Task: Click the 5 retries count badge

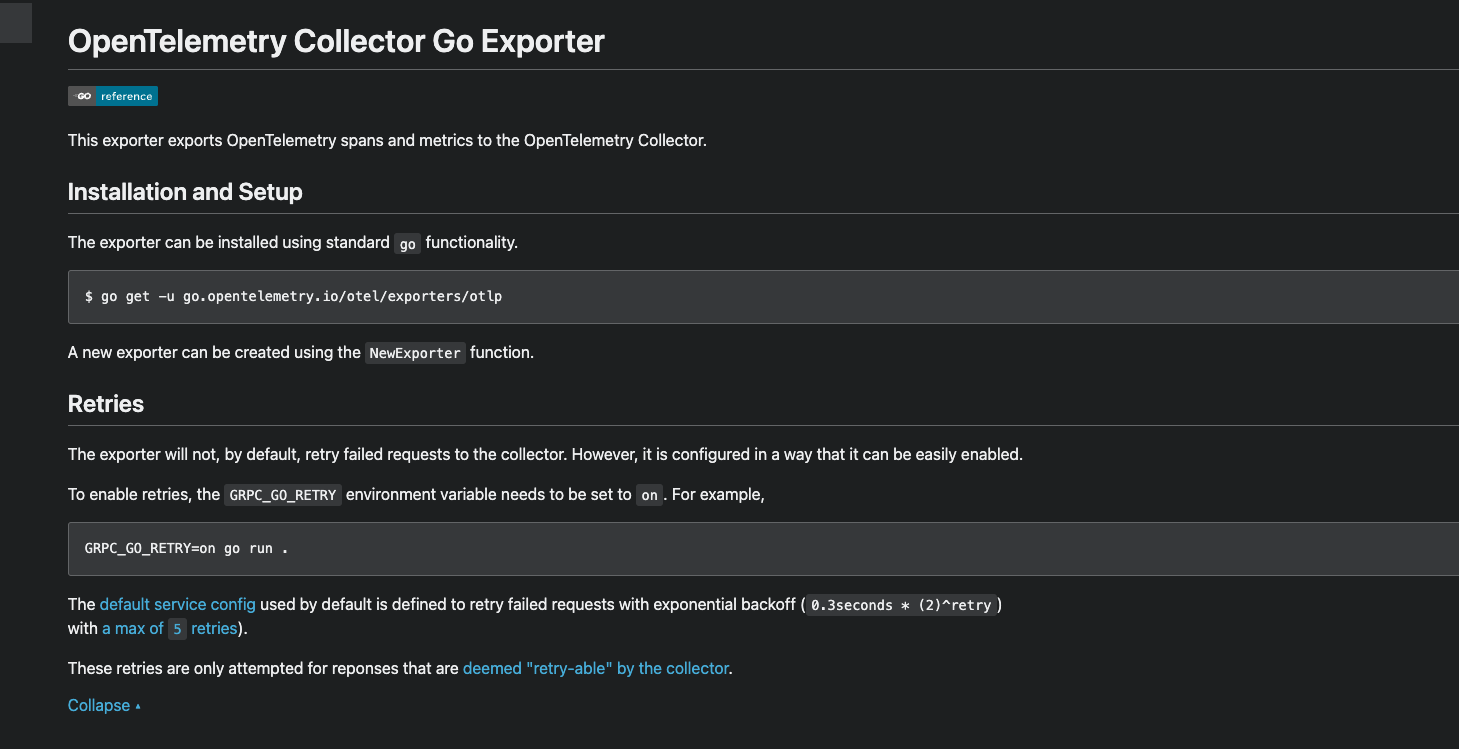Action: coord(176,628)
